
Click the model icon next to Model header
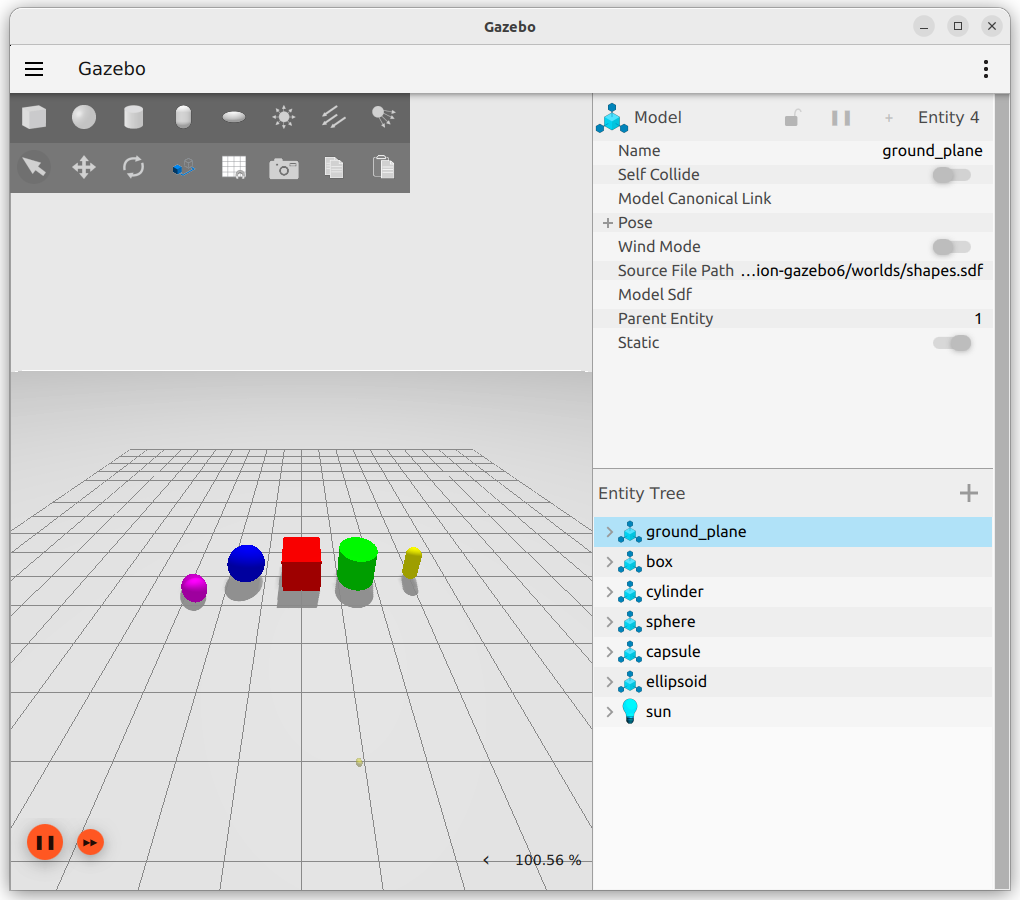pos(611,118)
